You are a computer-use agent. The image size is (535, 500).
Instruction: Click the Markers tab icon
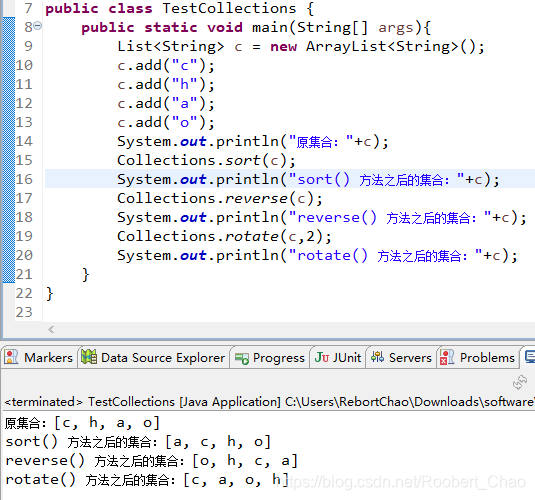[12, 357]
